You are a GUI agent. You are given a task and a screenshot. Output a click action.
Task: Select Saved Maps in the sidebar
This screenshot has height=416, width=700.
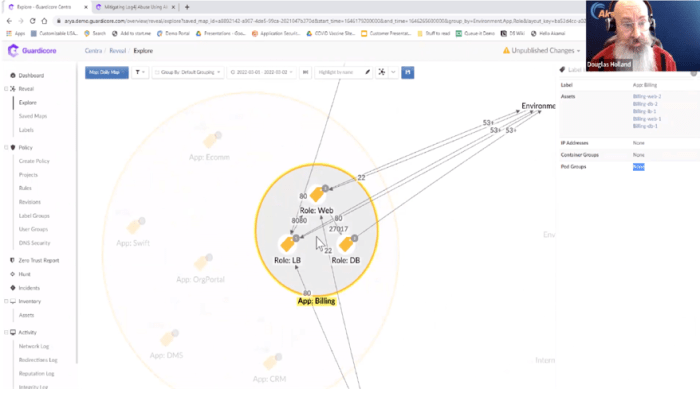coord(32,116)
